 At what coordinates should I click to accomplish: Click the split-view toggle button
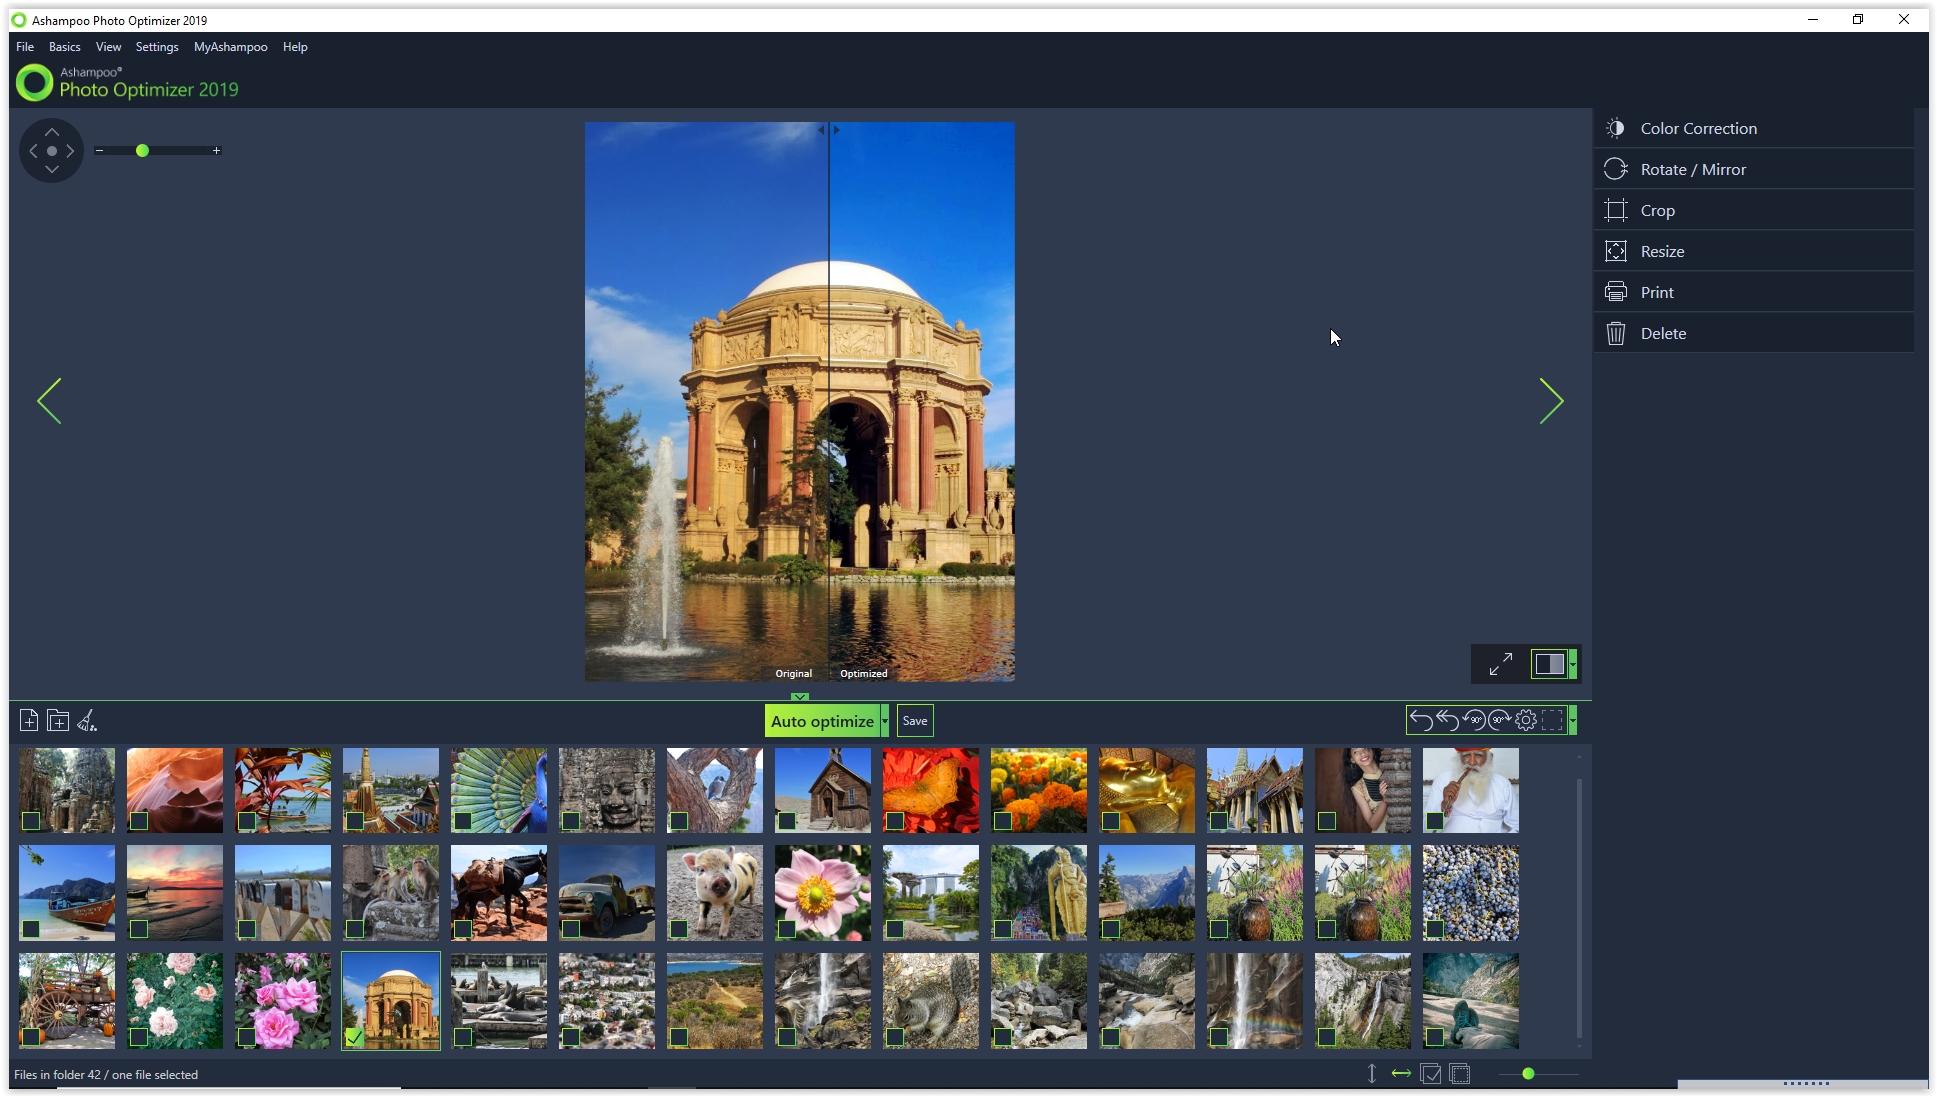1547,665
